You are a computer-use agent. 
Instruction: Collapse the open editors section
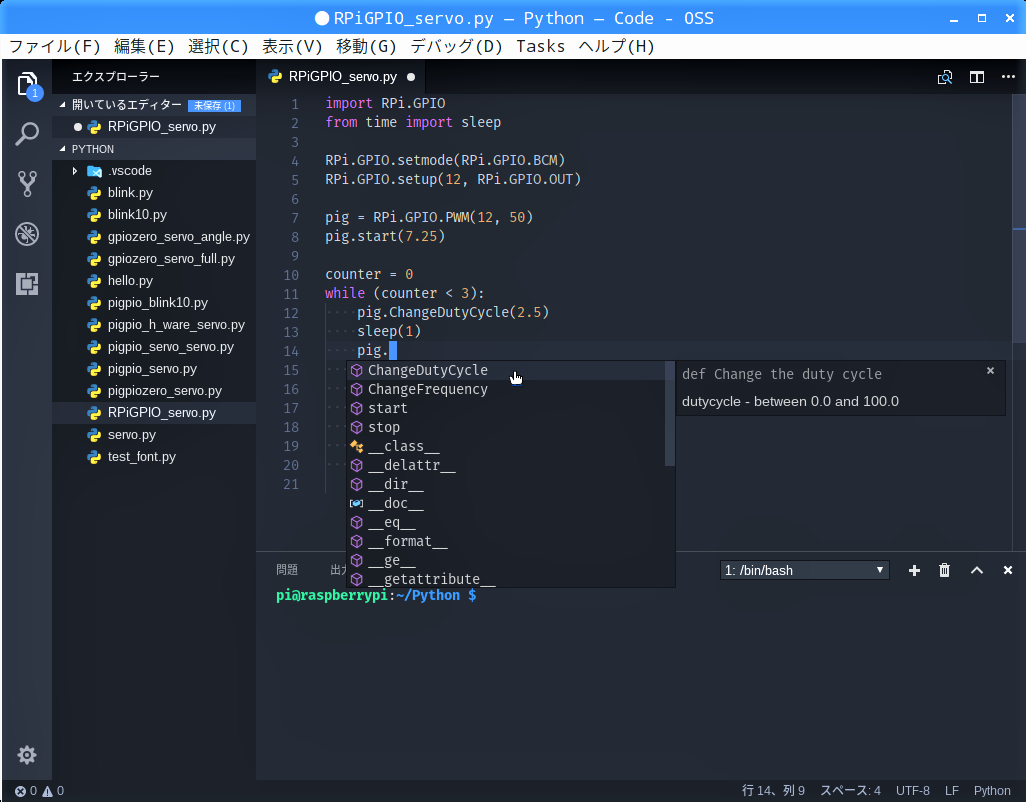[63, 105]
